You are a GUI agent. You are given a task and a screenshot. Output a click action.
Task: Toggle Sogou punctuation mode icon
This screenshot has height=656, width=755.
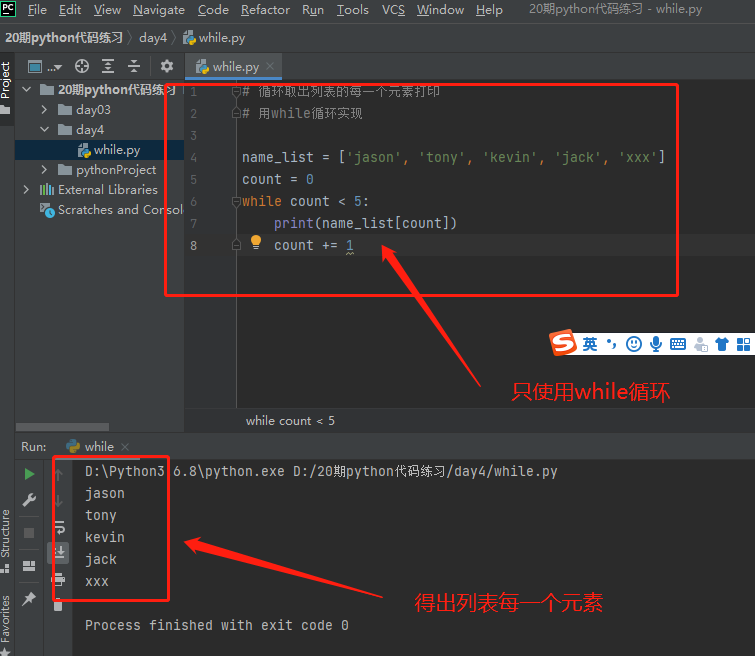(x=612, y=343)
